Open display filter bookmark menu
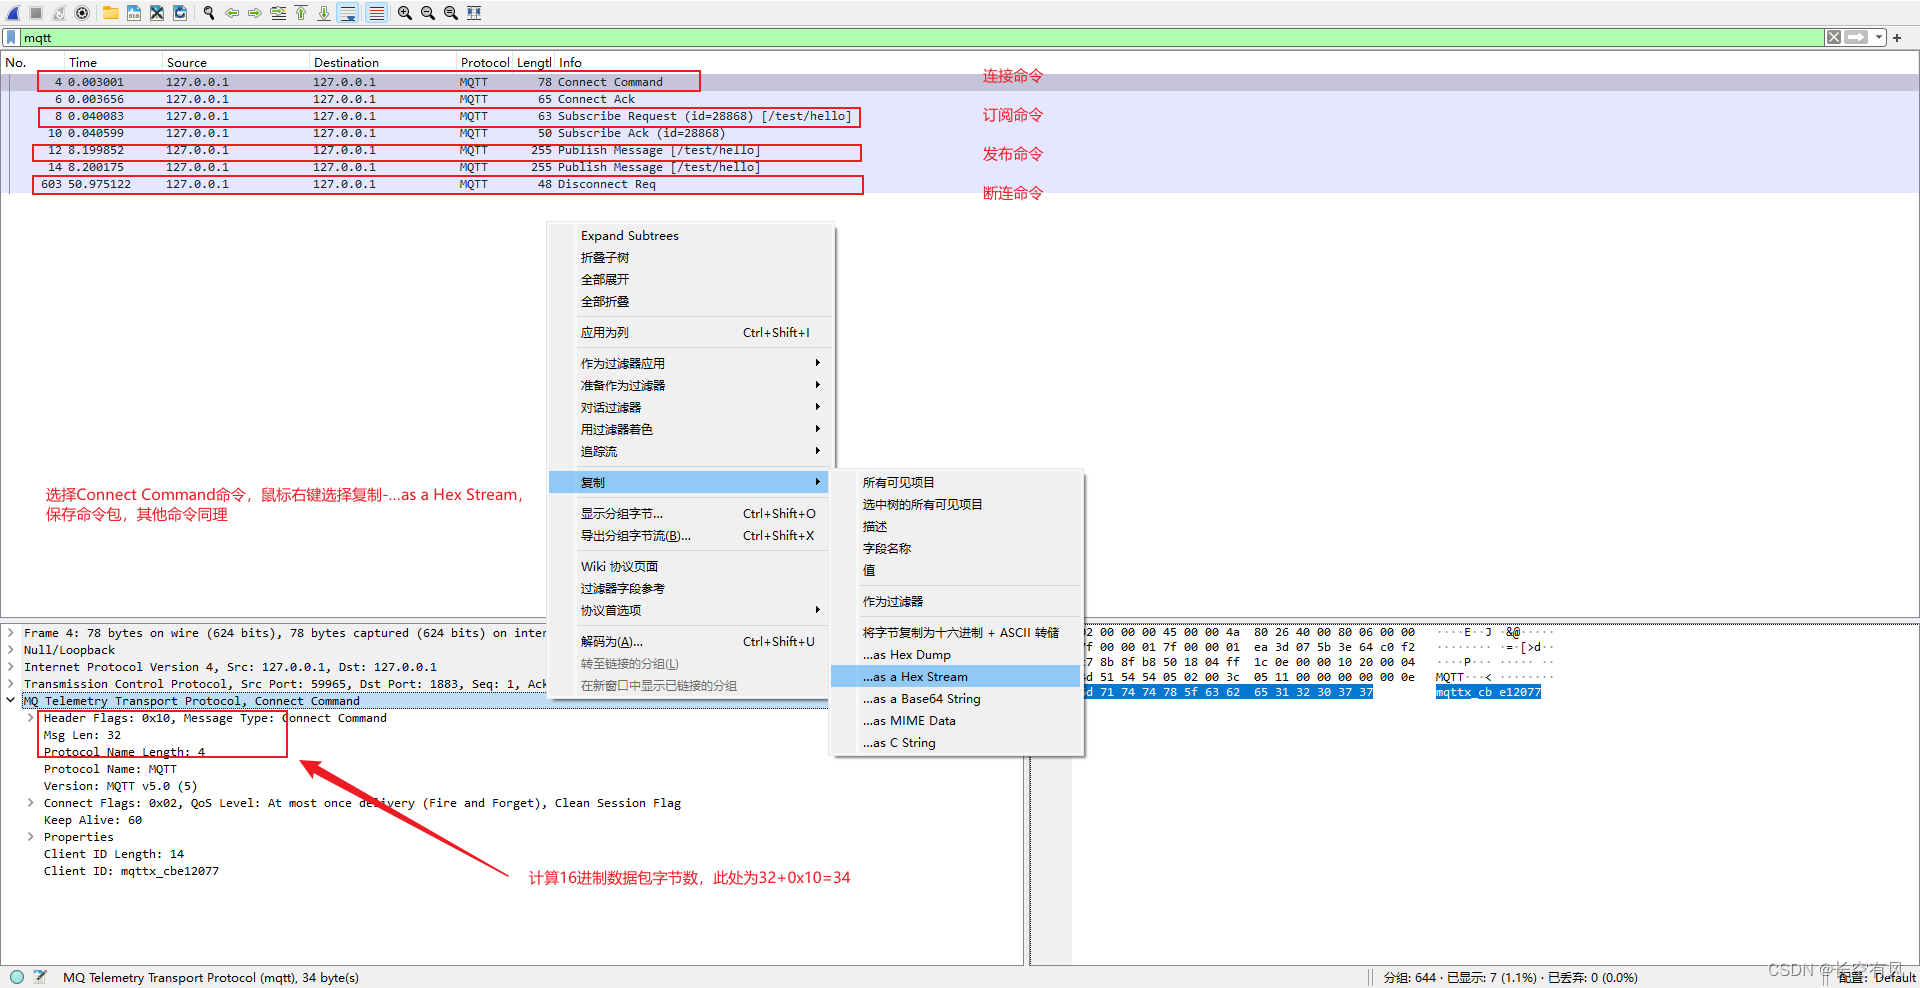 (11, 37)
